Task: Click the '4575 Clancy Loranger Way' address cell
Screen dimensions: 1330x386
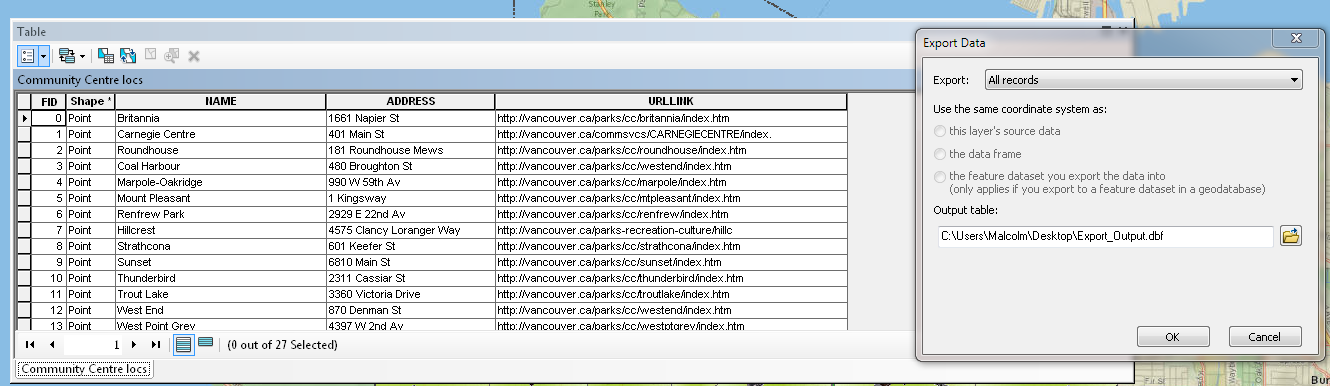Action: (410, 230)
